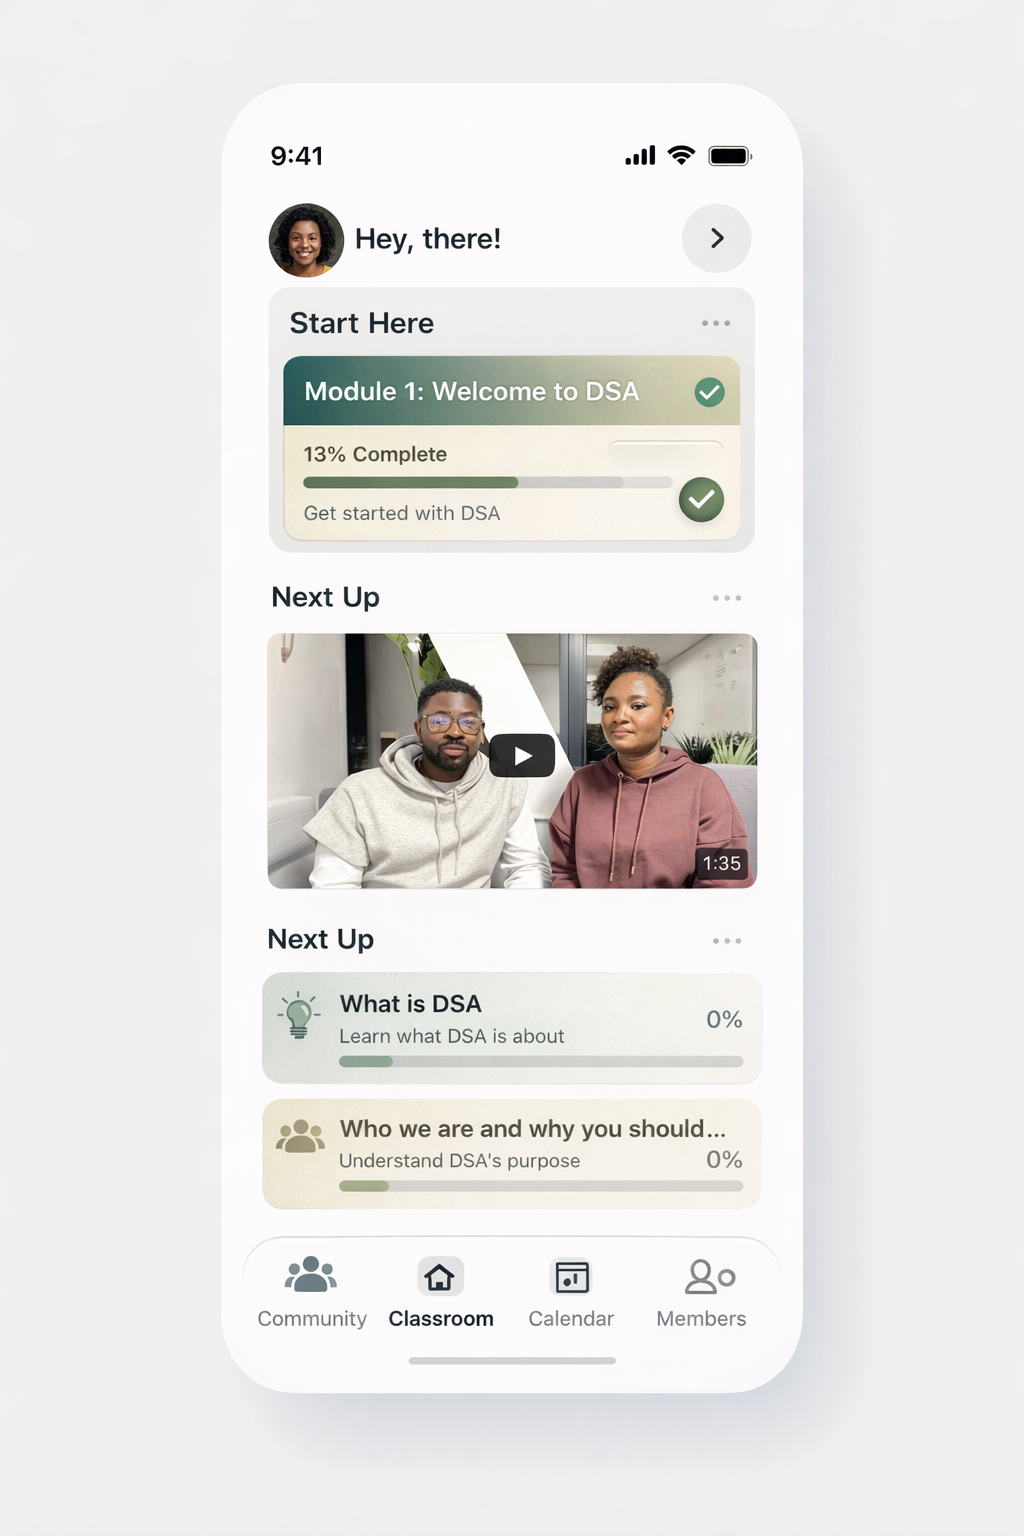Open the three-dots menu above the video
1024x1536 pixels.
pyautogui.click(x=727, y=598)
